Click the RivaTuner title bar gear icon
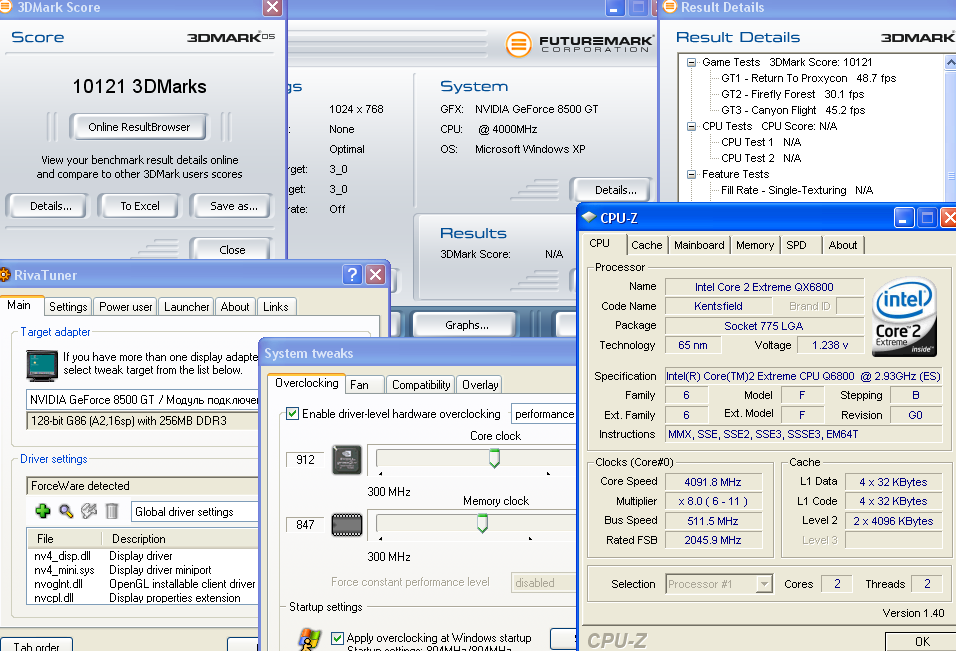 click(4, 275)
